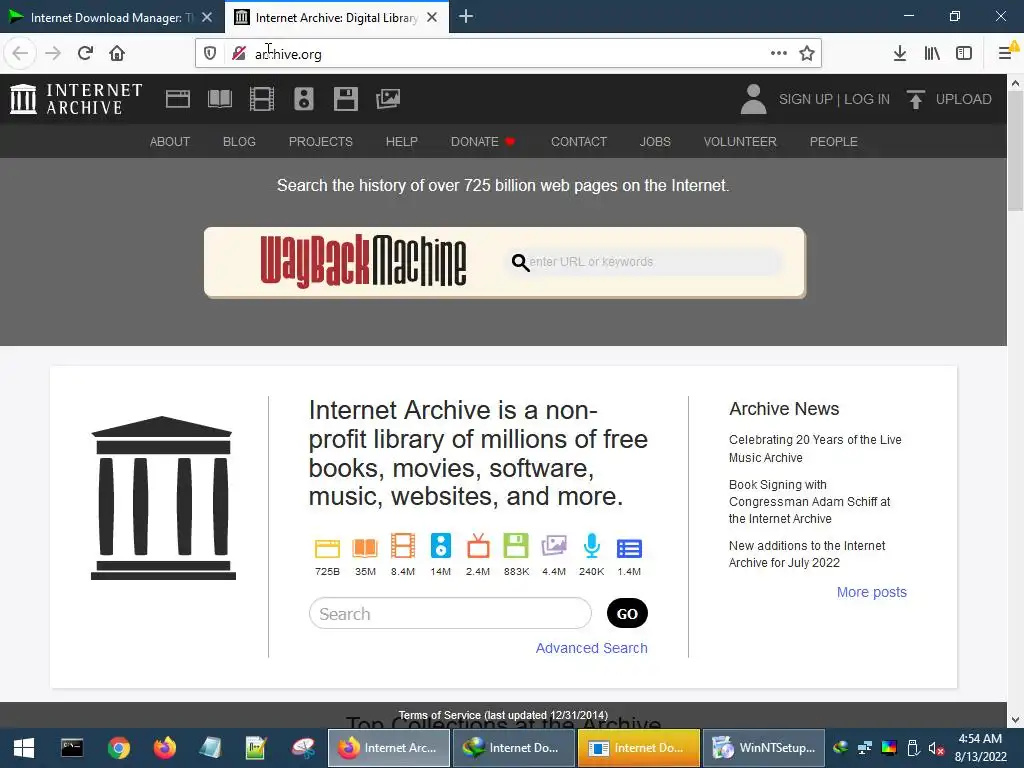This screenshot has height=768, width=1024.
Task: Open the HELP menu item
Action: [x=402, y=142]
